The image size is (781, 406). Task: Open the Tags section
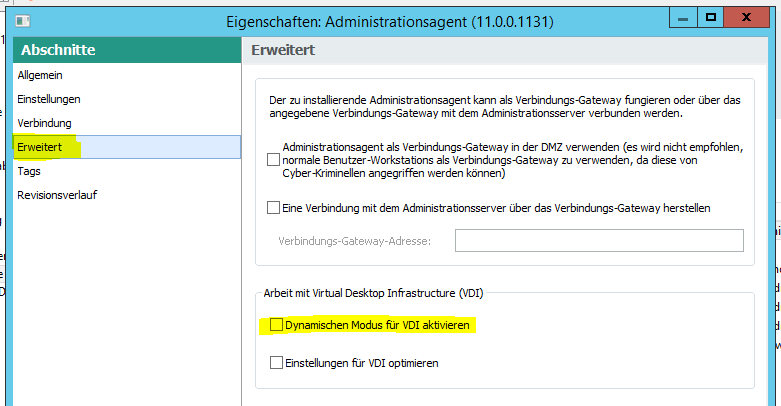coord(29,171)
